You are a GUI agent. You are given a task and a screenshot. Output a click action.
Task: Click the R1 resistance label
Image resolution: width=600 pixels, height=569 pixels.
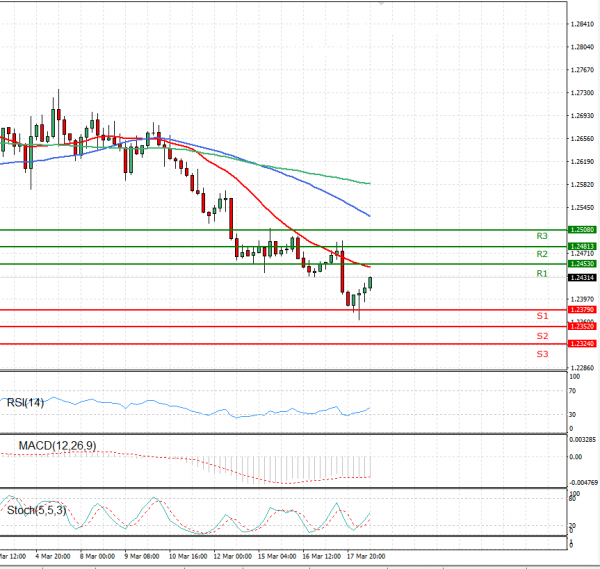point(542,274)
